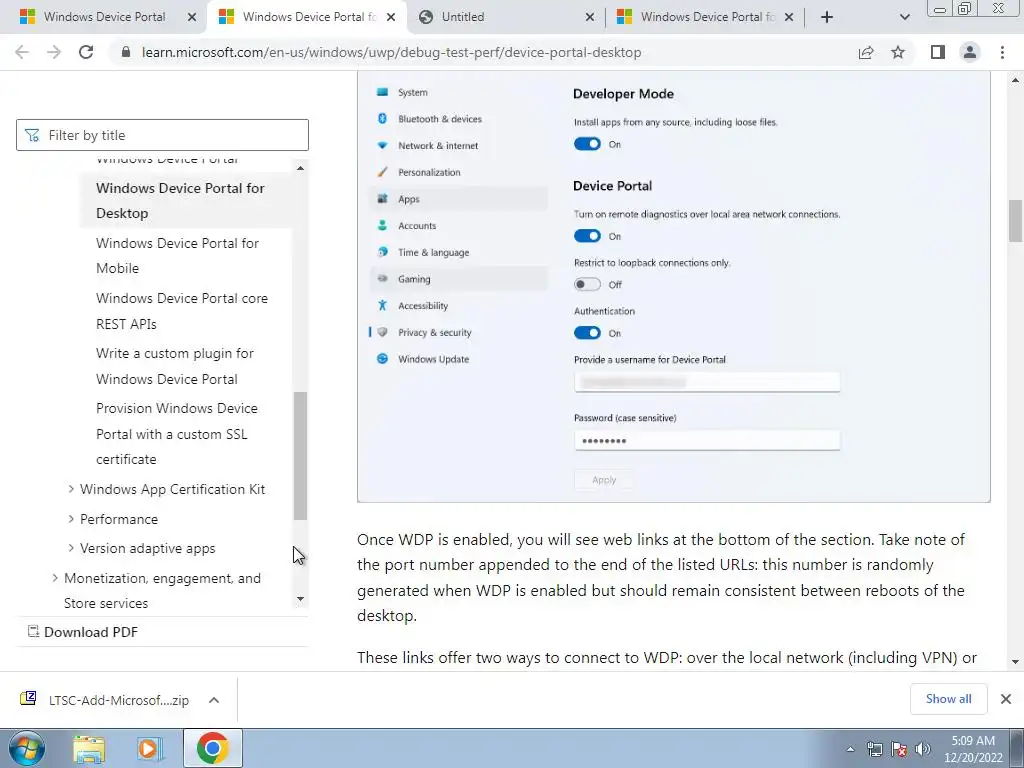Click the Password (case sensitive) field
Viewport: 1024px width, 768px height.
click(707, 440)
